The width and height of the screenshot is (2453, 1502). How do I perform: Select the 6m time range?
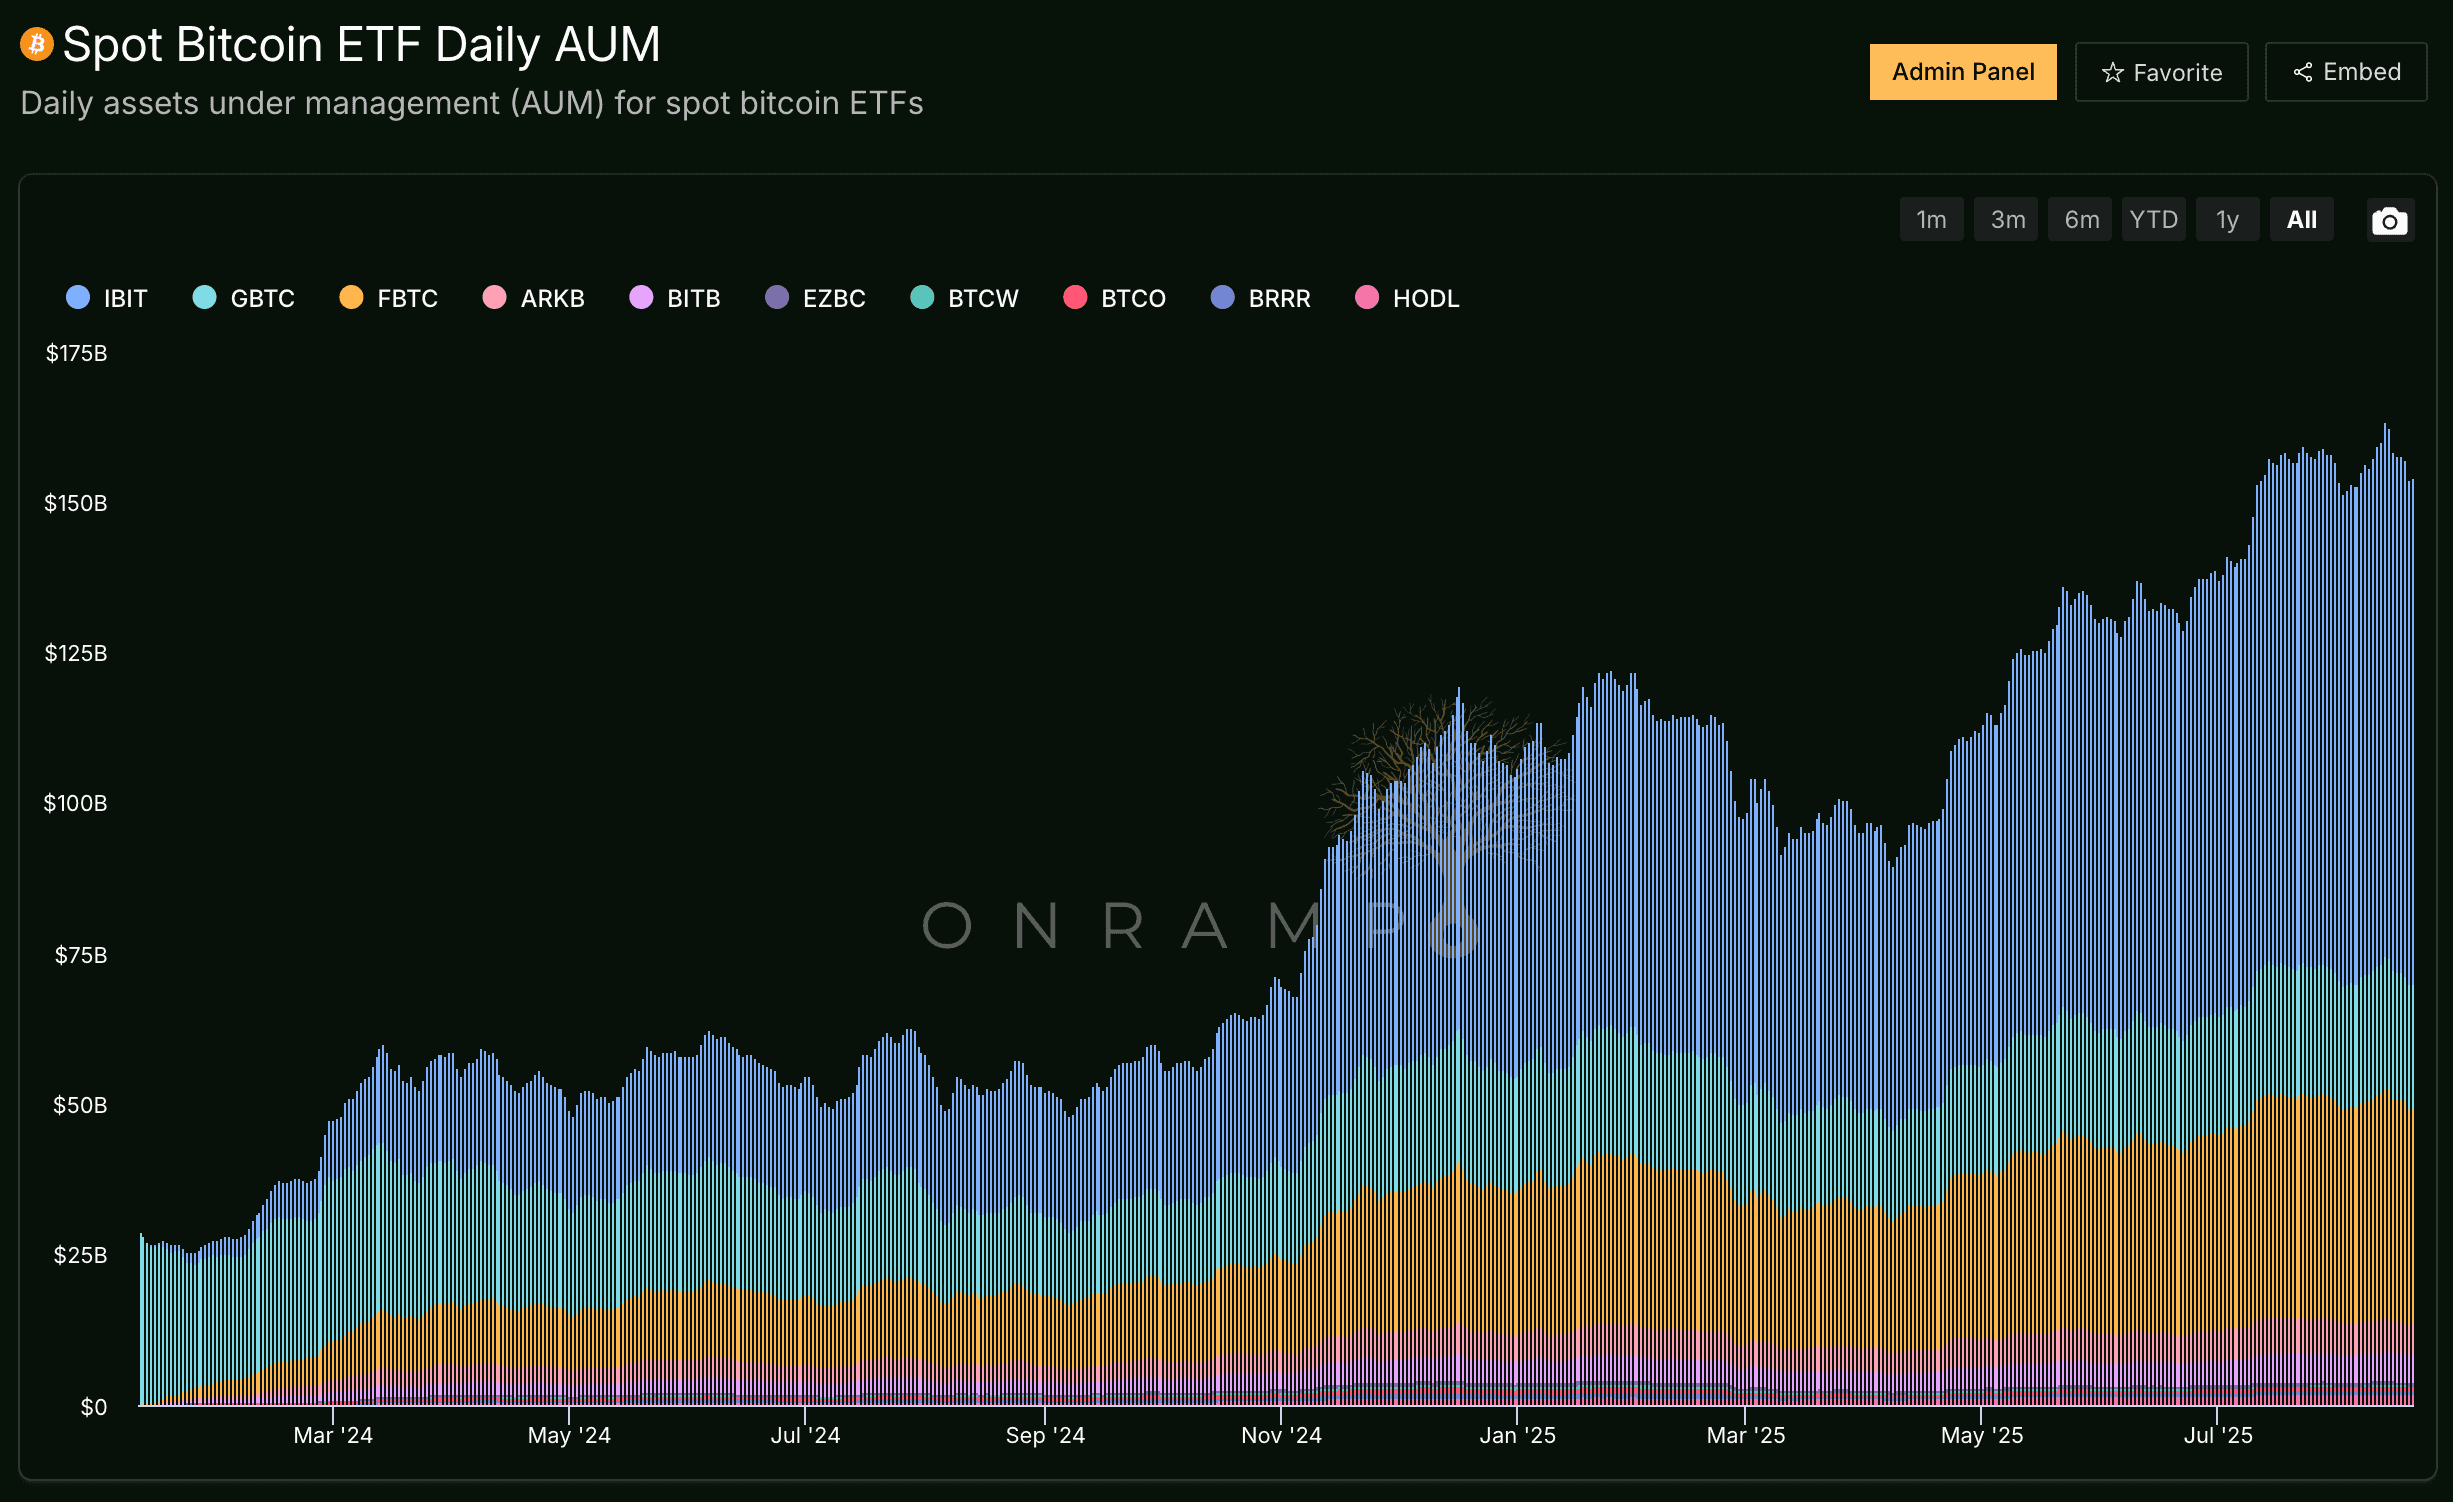click(2080, 220)
